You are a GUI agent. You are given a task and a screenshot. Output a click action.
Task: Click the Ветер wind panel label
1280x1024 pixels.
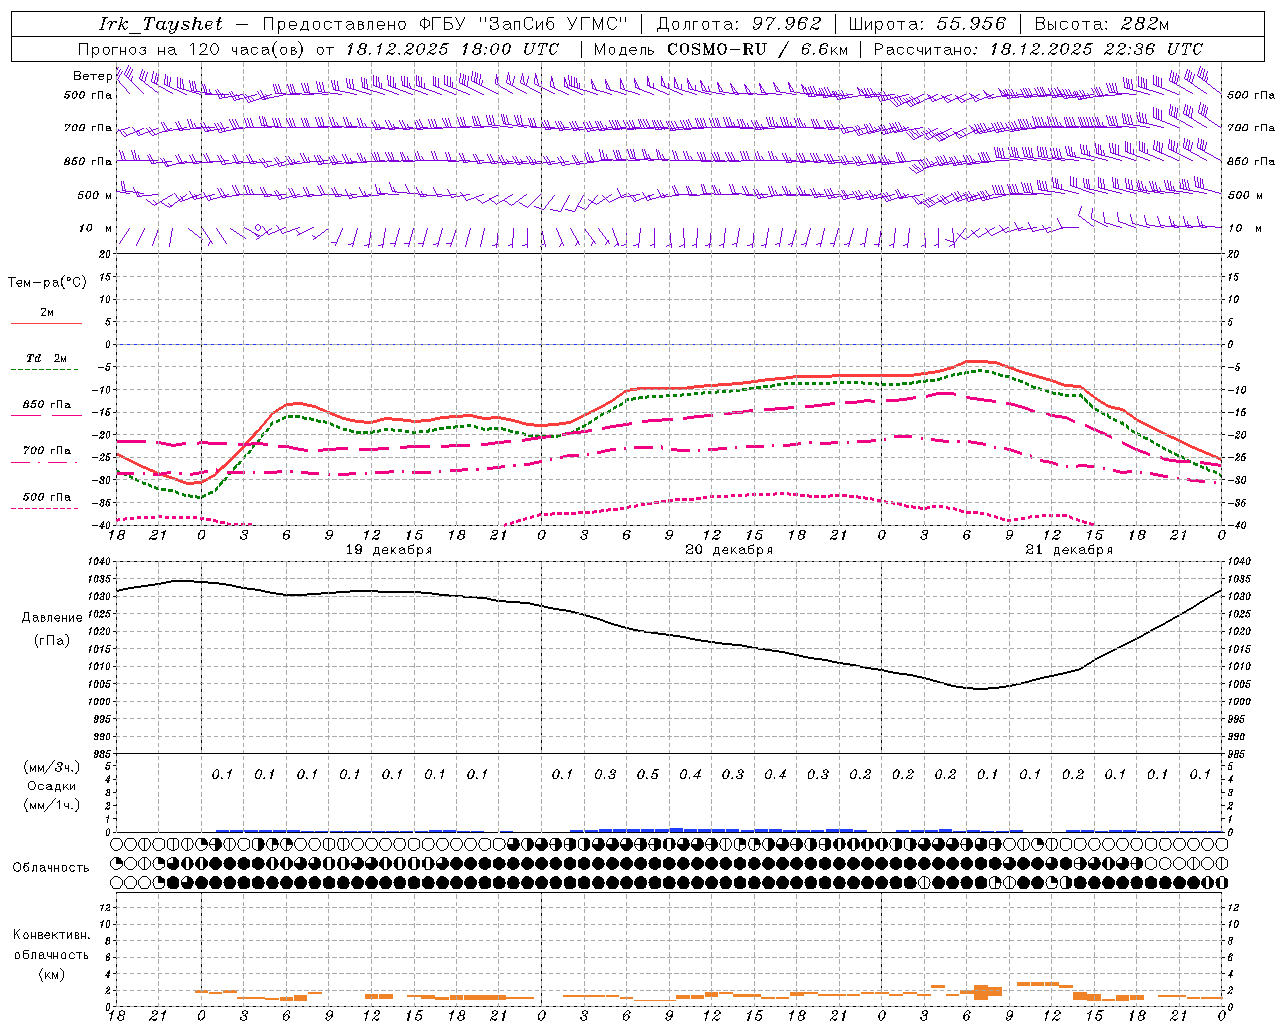[92, 76]
